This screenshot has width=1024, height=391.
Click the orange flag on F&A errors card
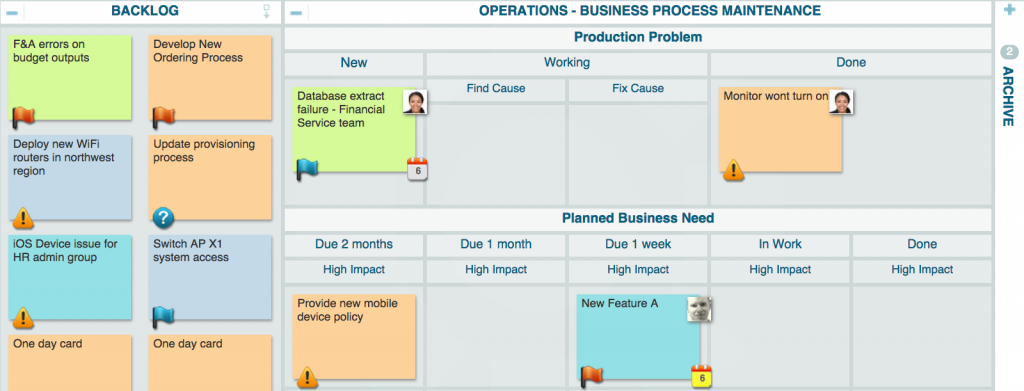(24, 117)
